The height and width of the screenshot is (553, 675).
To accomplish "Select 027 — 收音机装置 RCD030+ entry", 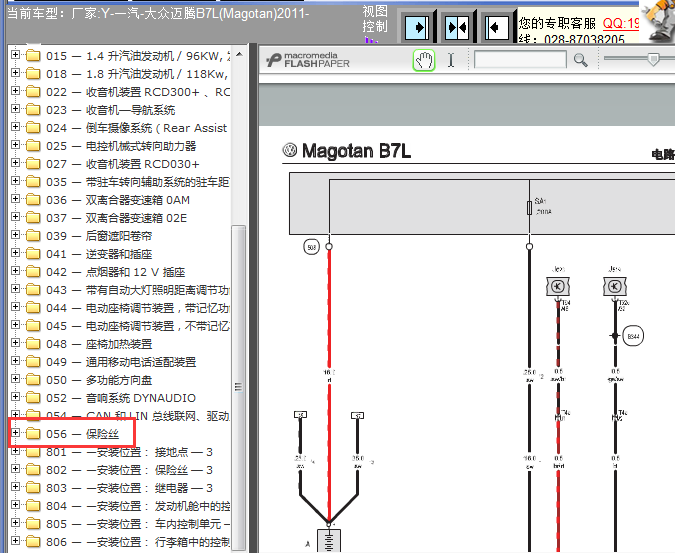I will click(x=123, y=164).
